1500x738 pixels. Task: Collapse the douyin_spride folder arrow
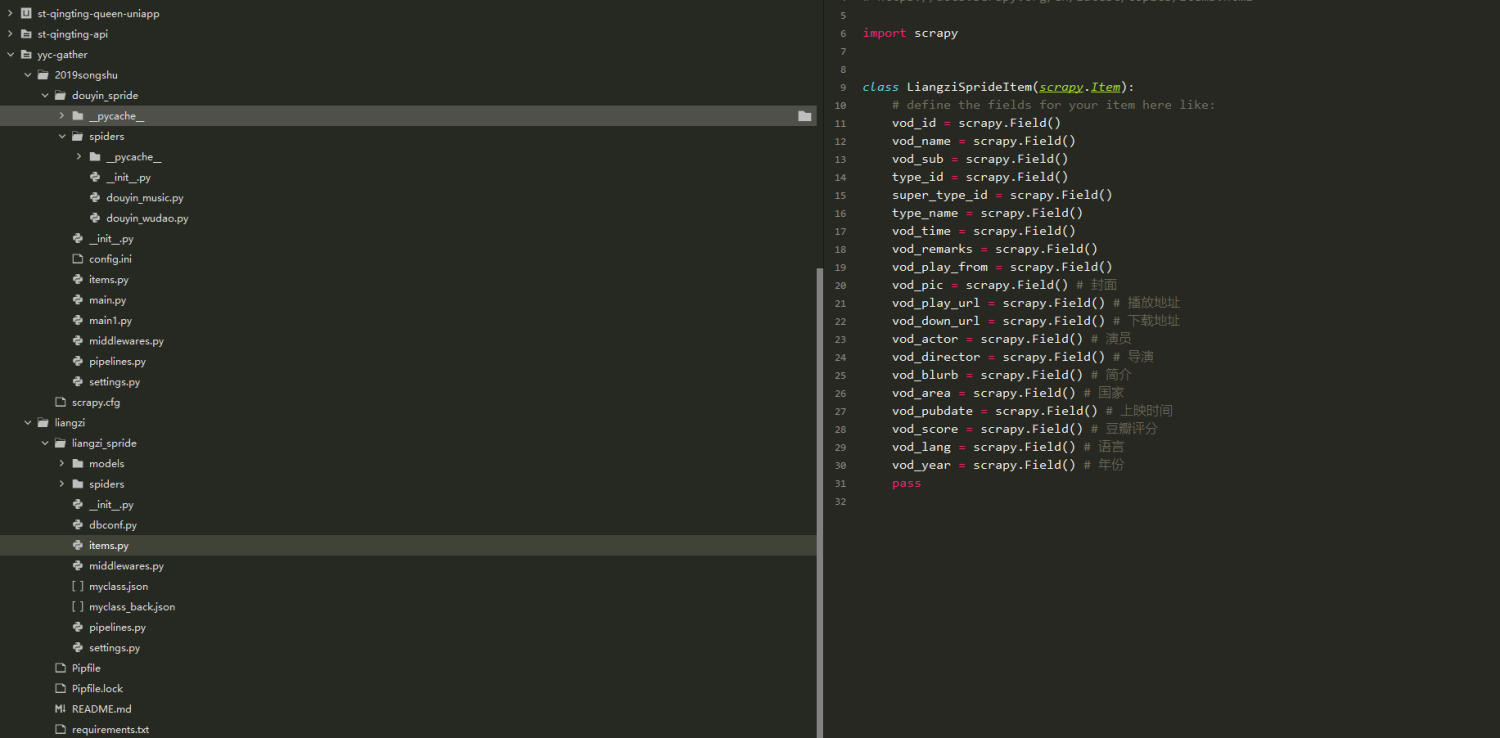point(44,96)
